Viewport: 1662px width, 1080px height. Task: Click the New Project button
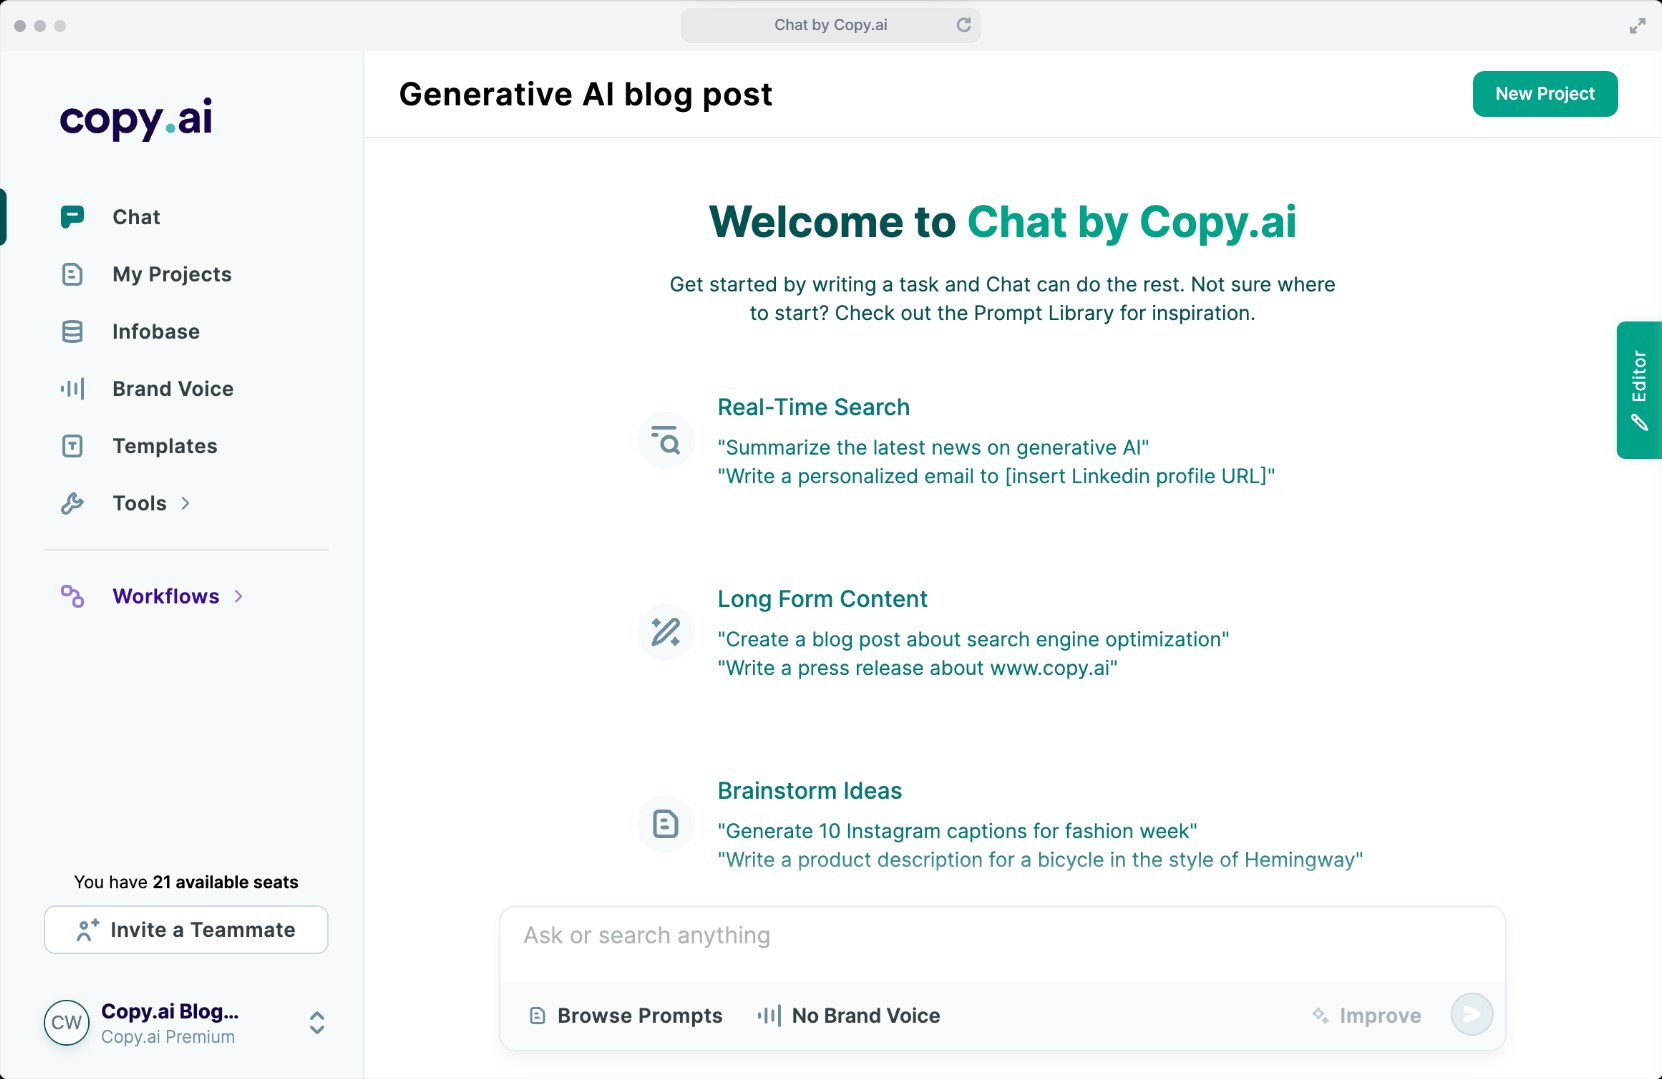click(x=1544, y=94)
